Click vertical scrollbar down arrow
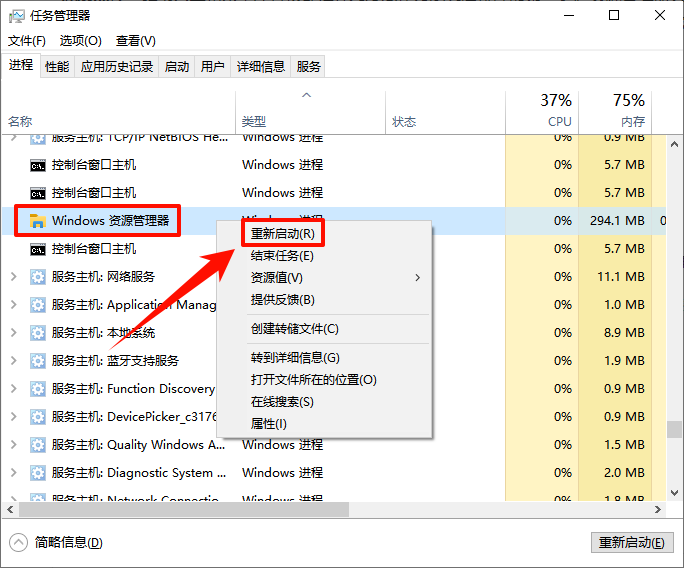The height and width of the screenshot is (568, 684). [x=674, y=493]
